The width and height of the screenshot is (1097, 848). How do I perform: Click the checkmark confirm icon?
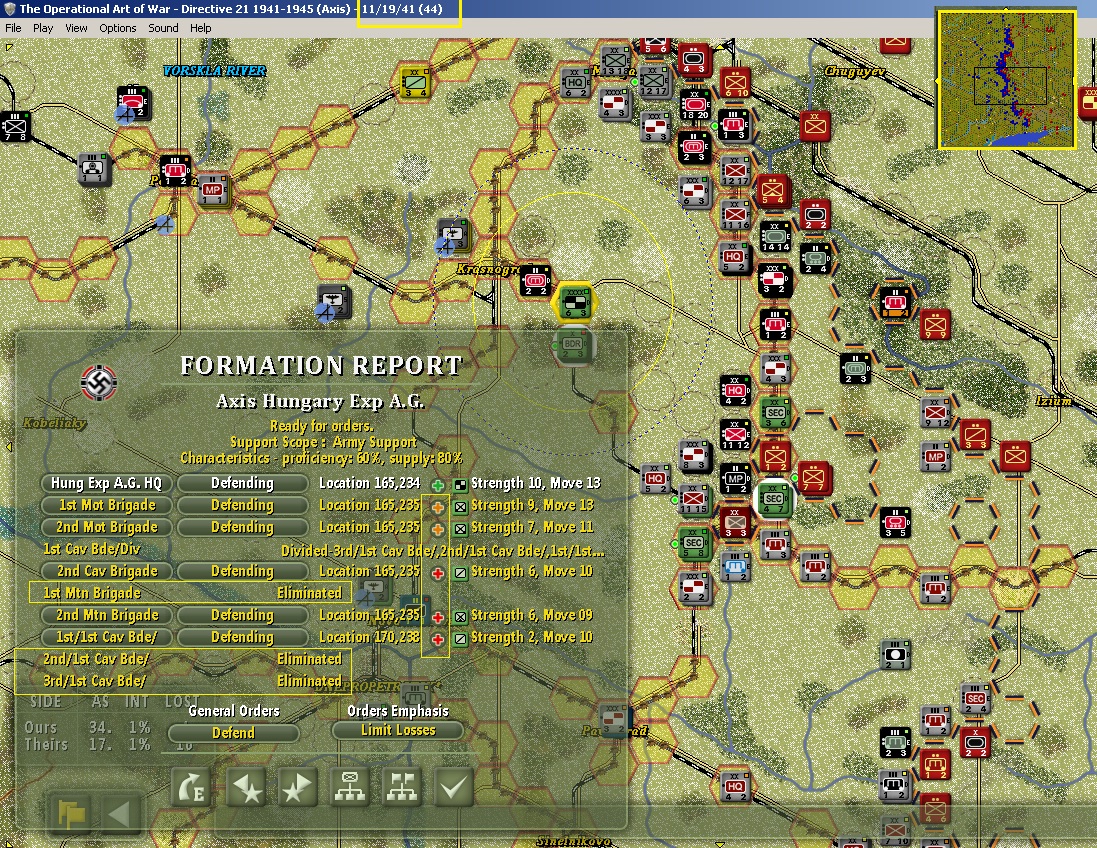pos(453,787)
